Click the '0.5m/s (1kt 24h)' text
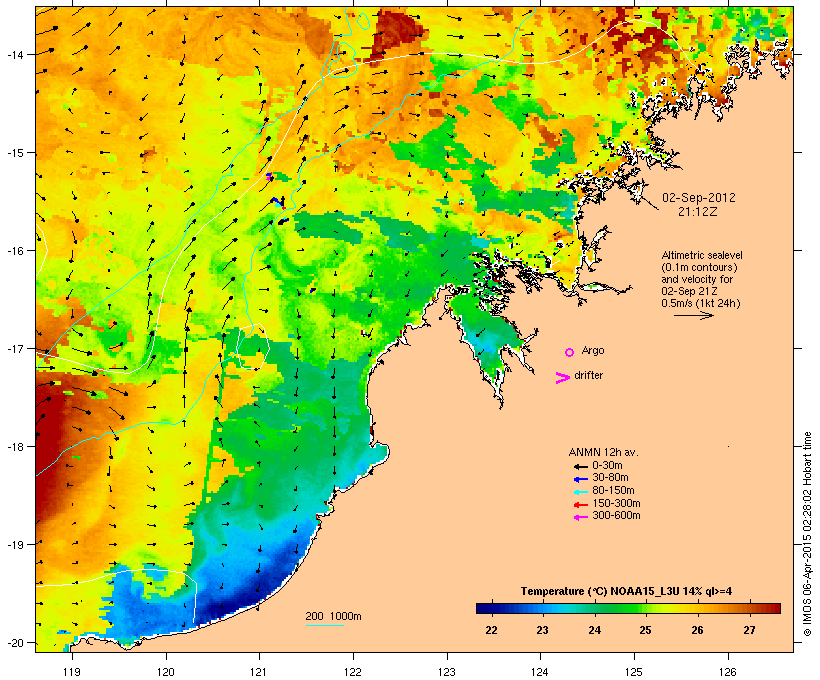820x680 pixels. pos(701,303)
